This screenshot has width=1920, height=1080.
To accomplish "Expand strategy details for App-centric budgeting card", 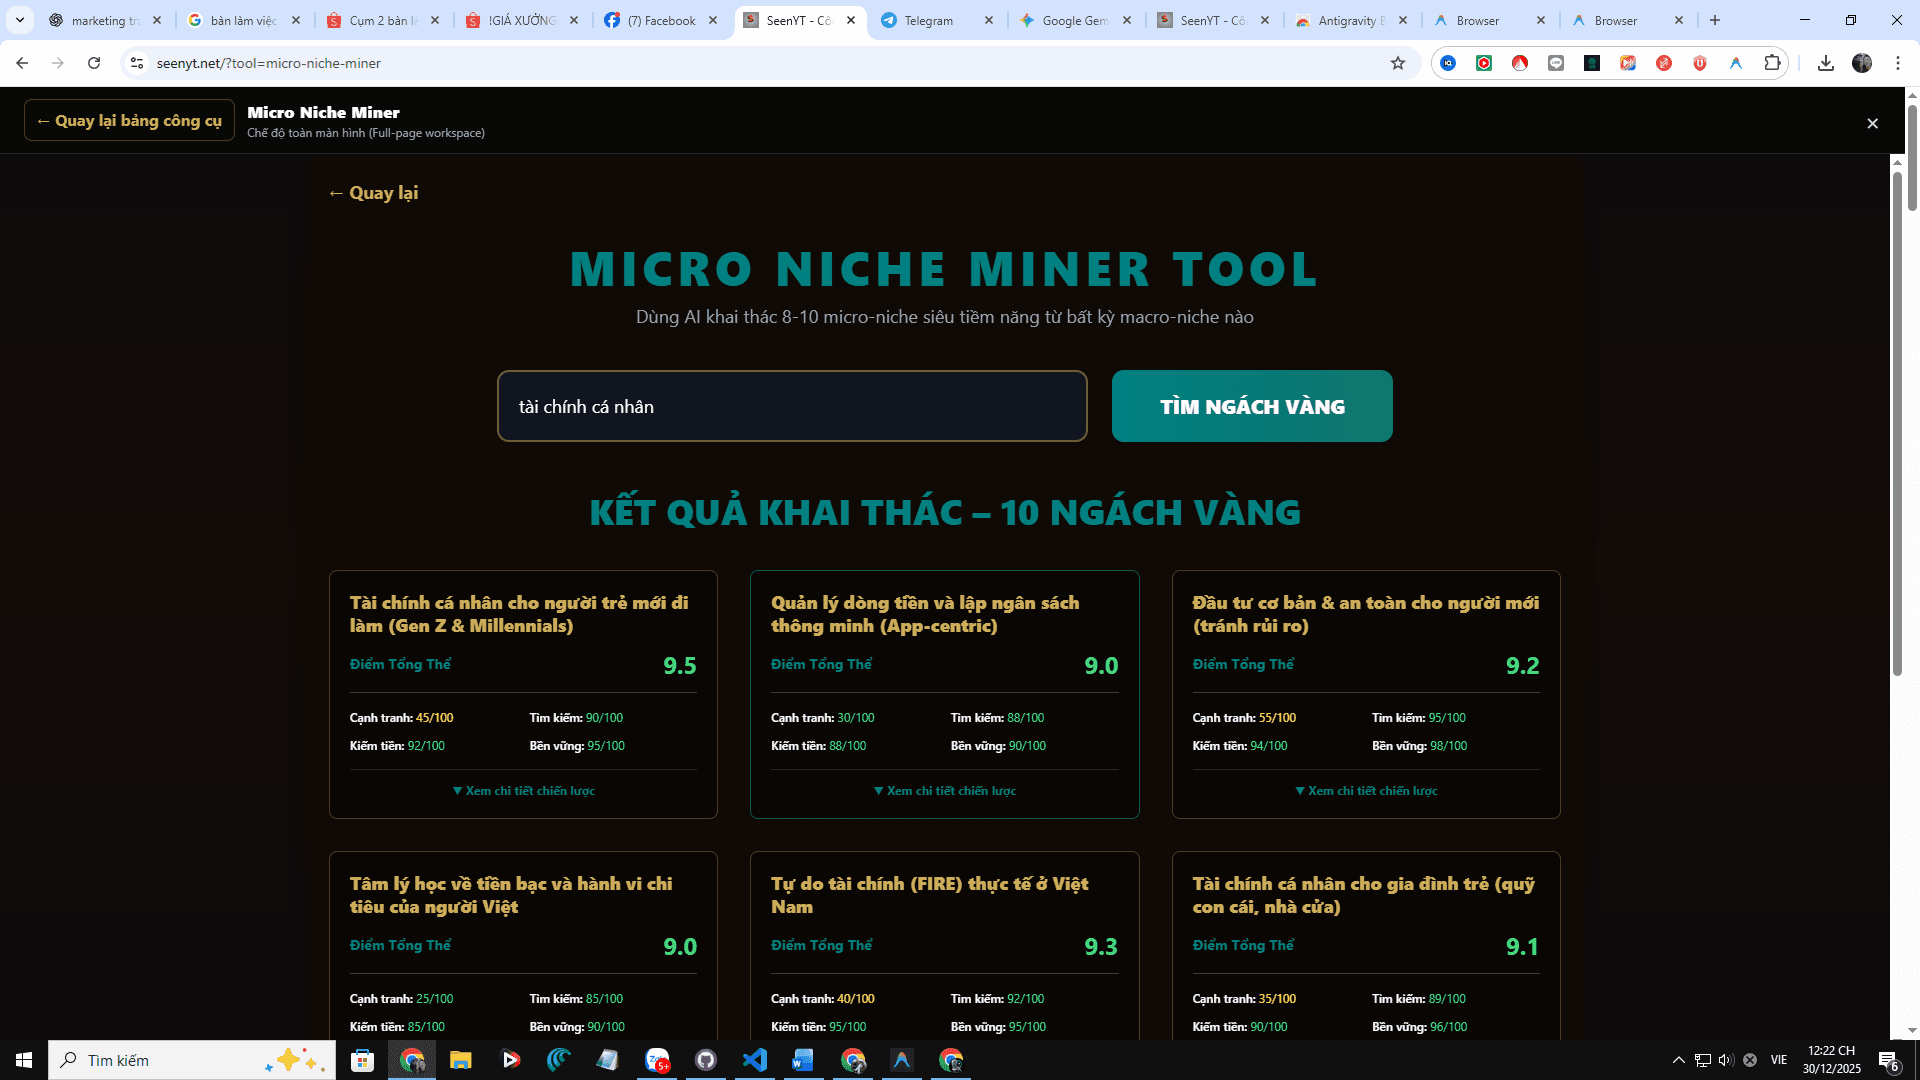I will click(944, 791).
